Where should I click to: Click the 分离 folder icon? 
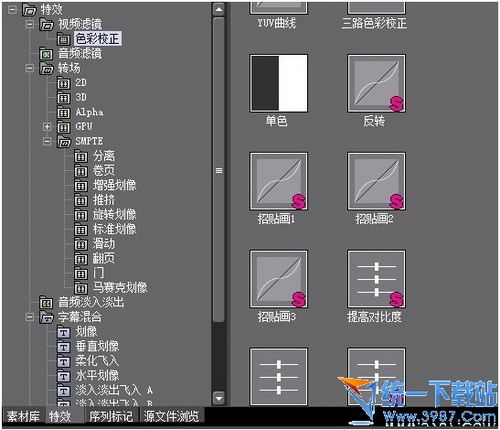[x=81, y=156]
